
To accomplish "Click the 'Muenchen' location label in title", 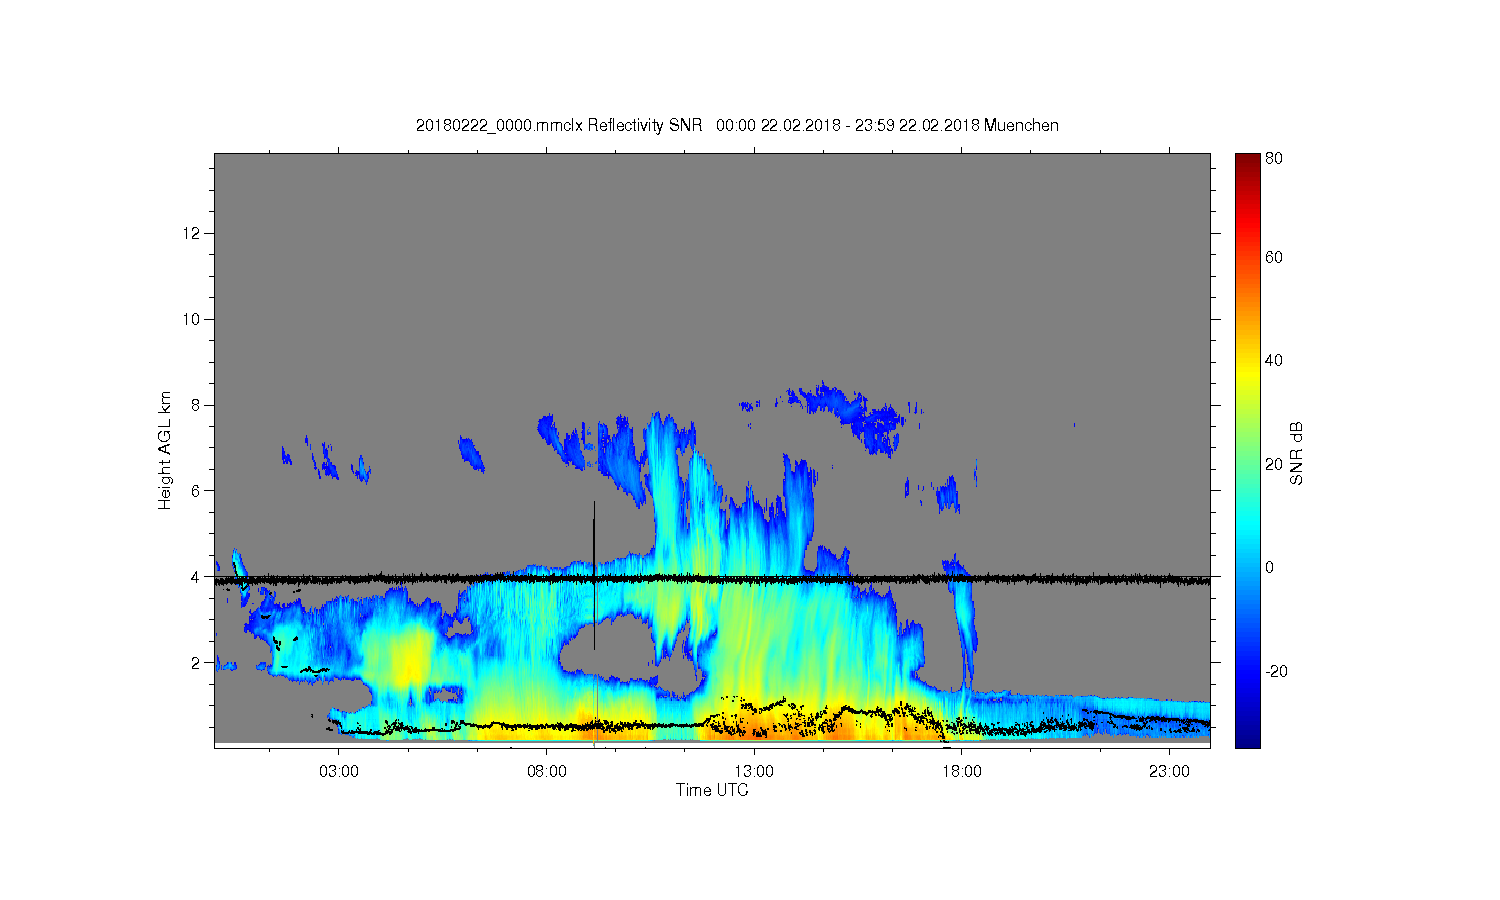I will pyautogui.click(x=1021, y=125).
